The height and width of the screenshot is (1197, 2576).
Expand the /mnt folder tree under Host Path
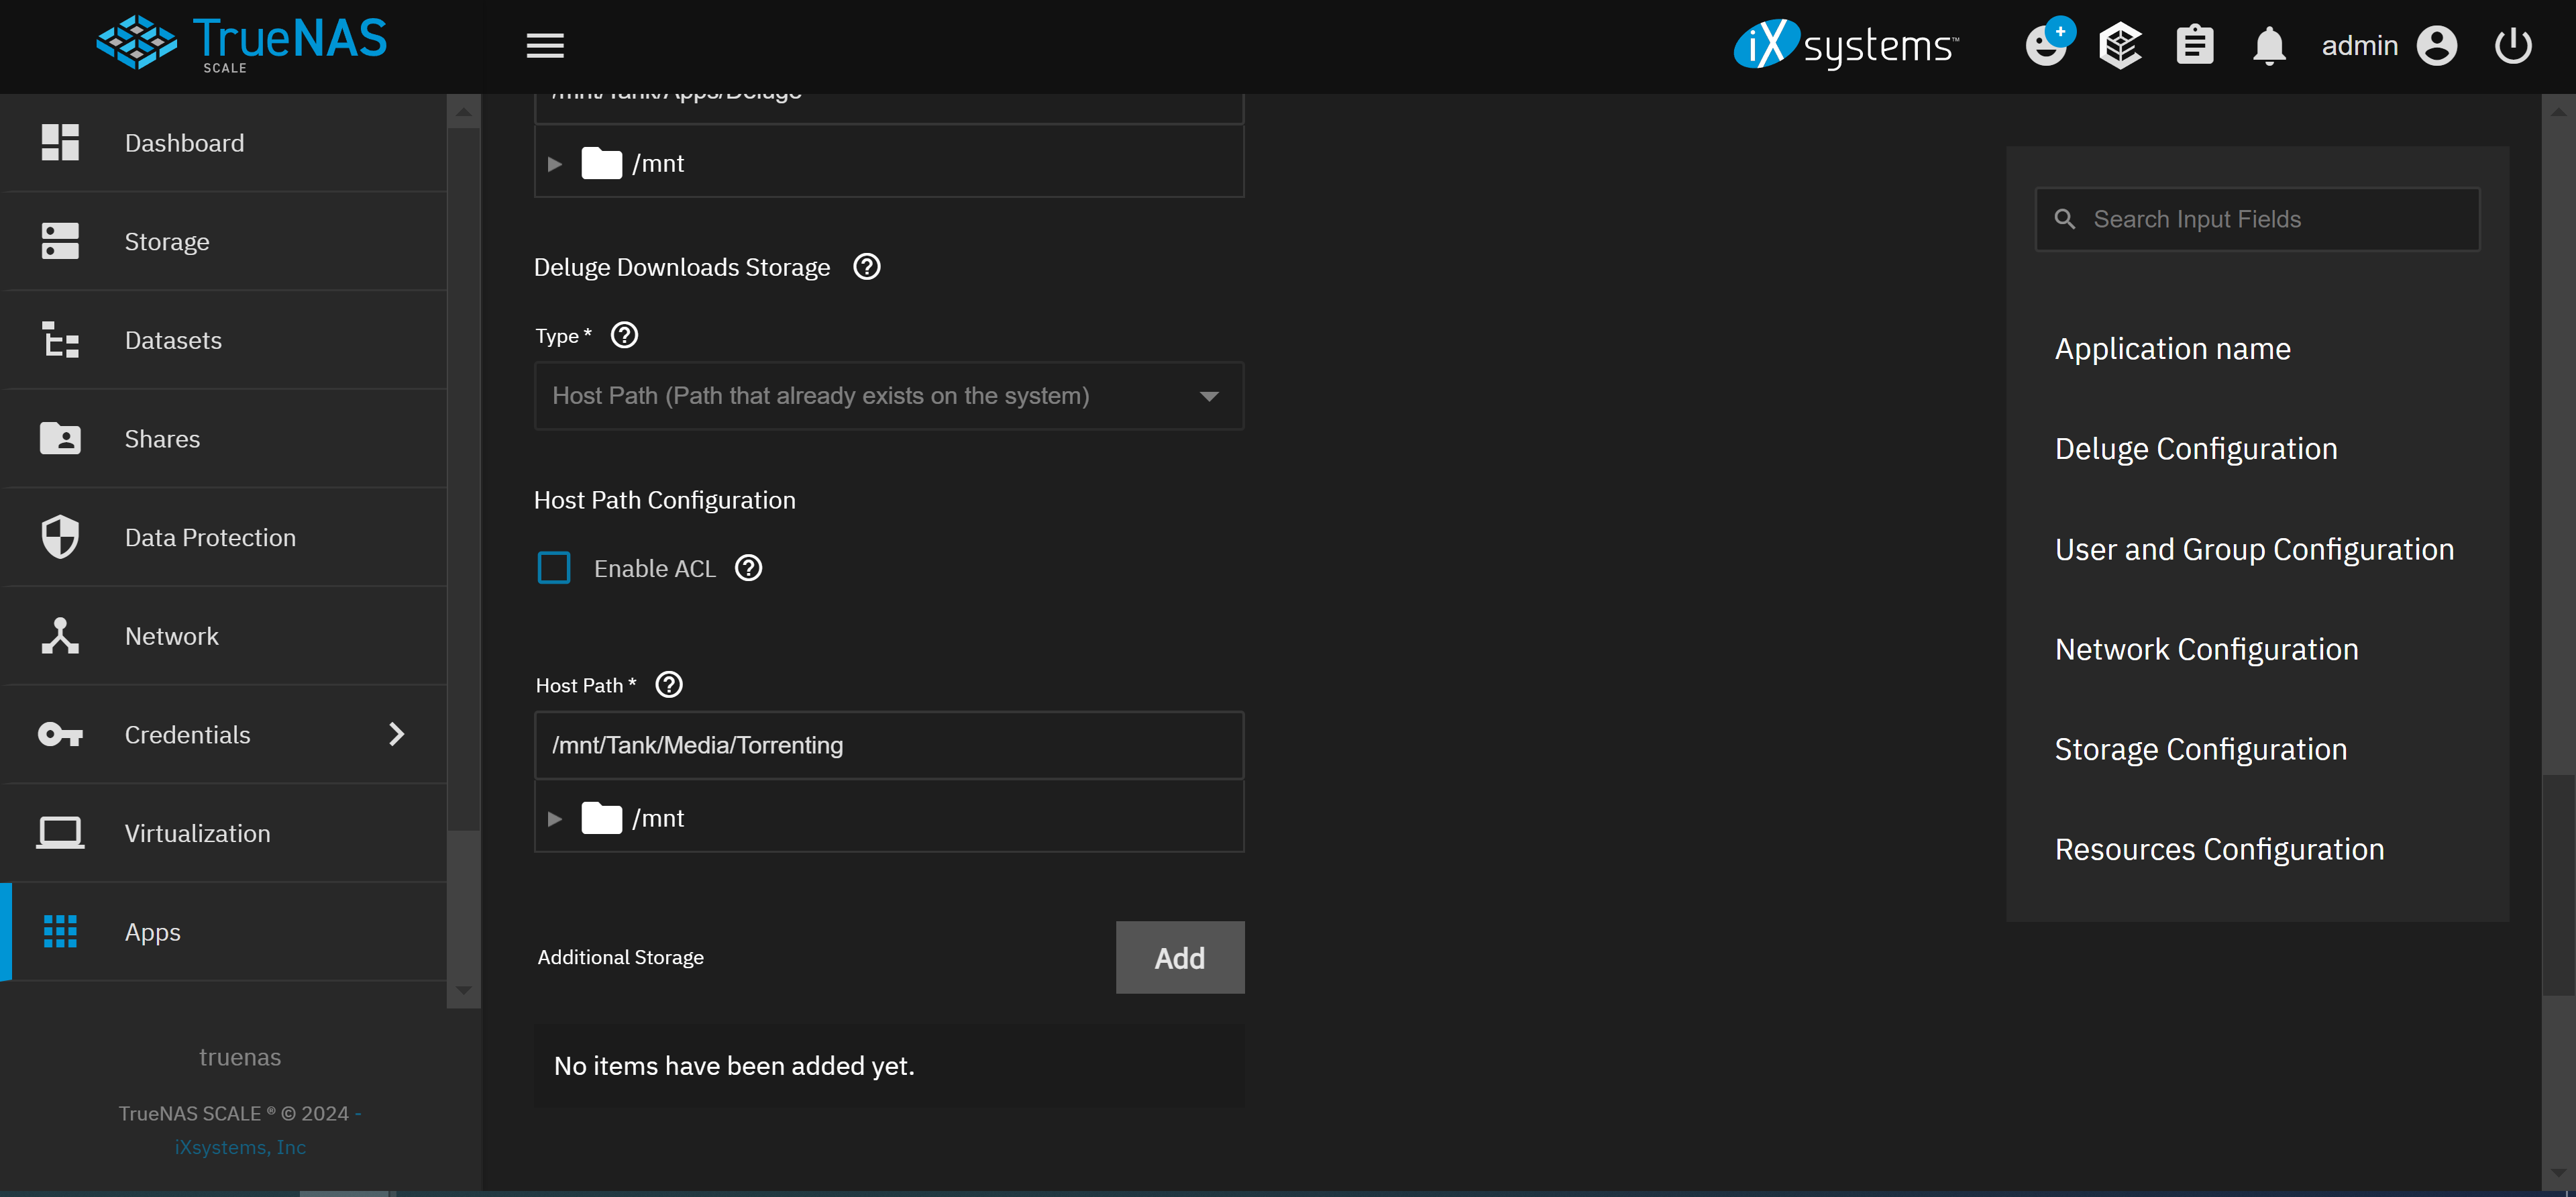tap(556, 817)
